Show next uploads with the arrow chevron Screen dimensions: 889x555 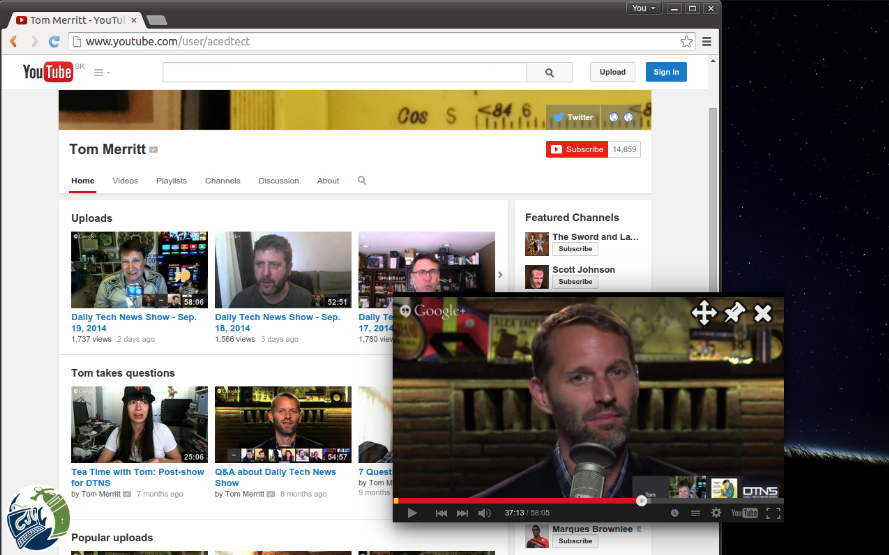(500, 275)
